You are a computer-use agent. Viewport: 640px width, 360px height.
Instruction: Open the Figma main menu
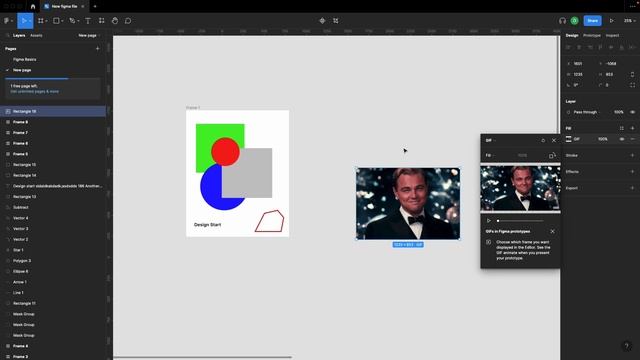coord(7,21)
